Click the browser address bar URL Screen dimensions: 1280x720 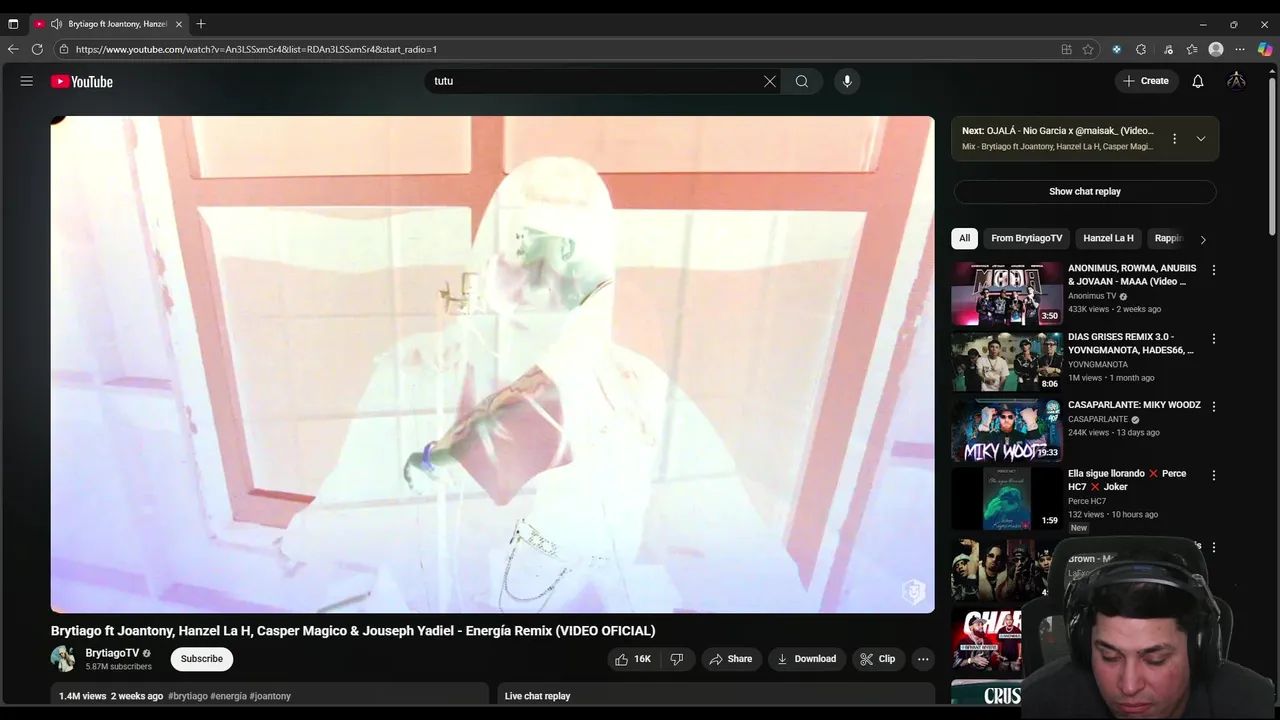click(256, 49)
